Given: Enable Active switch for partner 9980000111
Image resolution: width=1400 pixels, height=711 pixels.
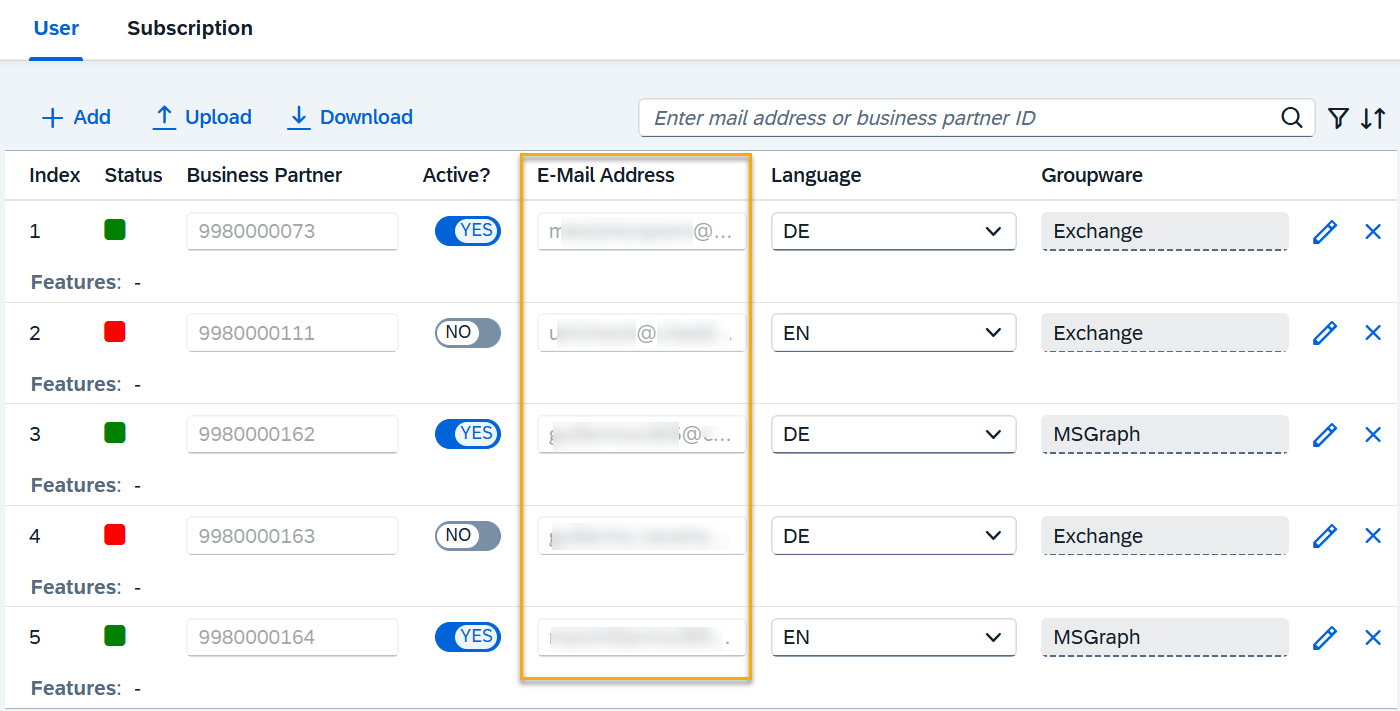Looking at the screenshot, I should (467, 333).
